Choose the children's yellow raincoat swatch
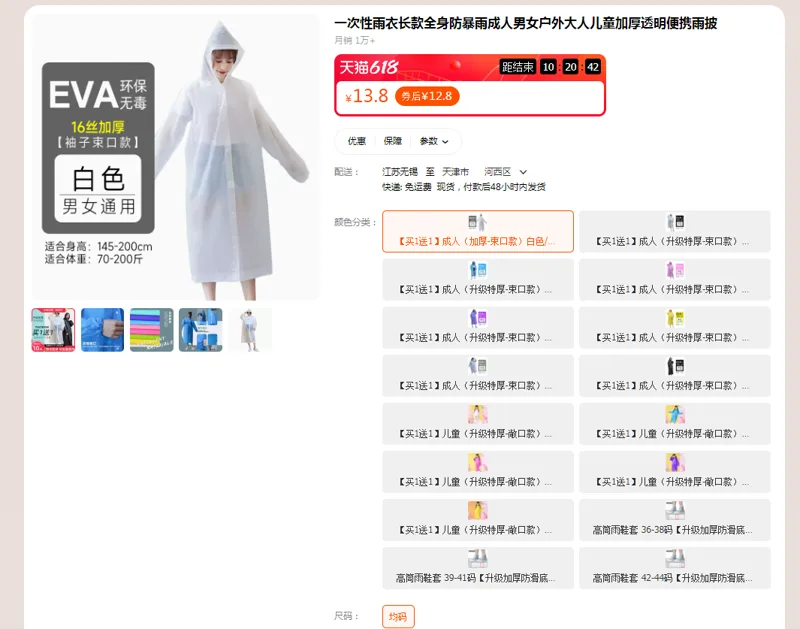The height and width of the screenshot is (629, 800). coord(478,519)
